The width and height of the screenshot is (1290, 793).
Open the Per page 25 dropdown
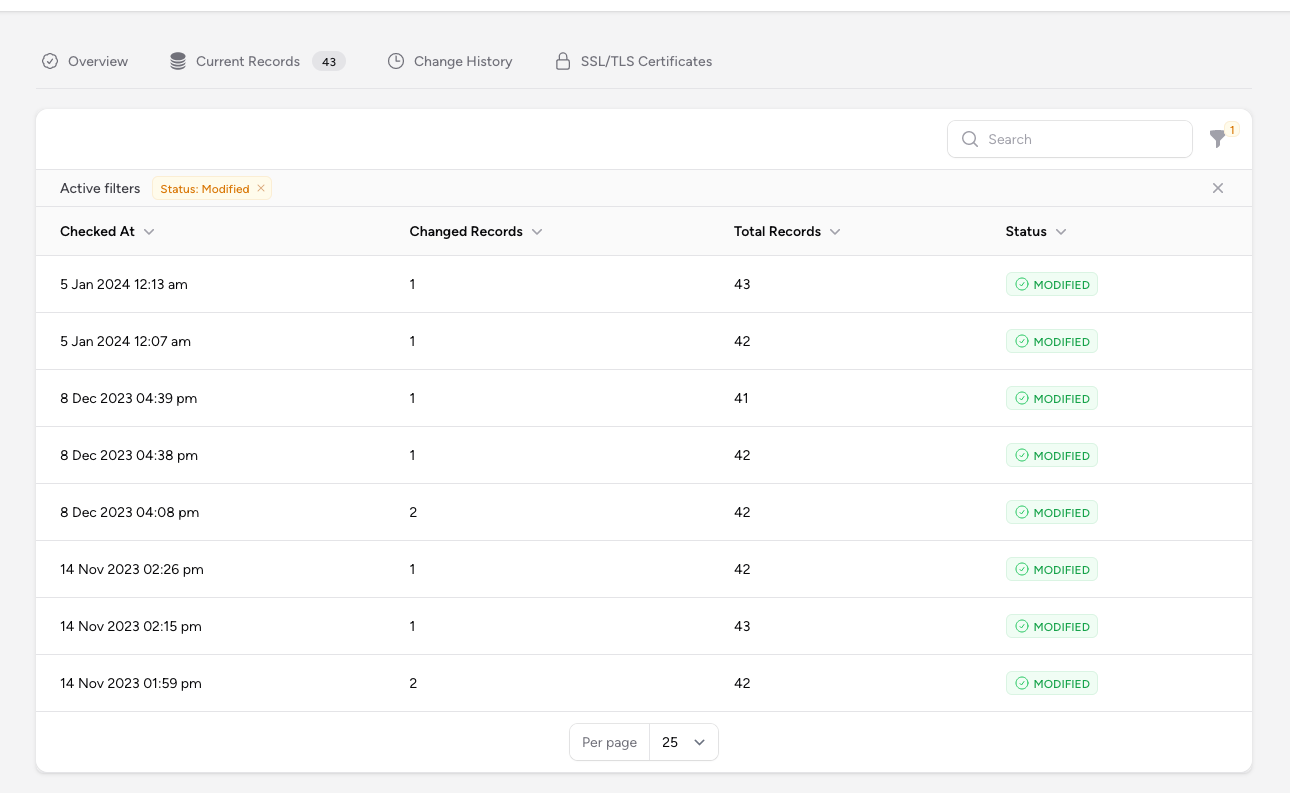click(683, 742)
